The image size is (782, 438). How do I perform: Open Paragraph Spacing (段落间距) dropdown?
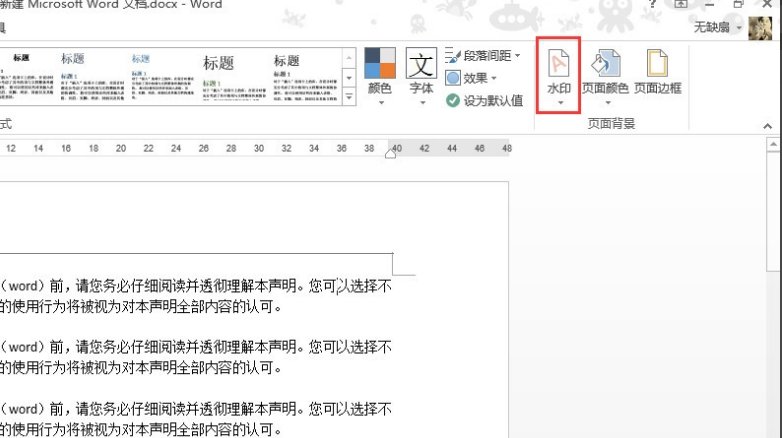482,55
